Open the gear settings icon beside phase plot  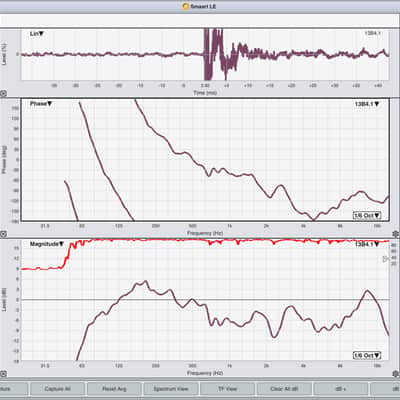coord(396,233)
